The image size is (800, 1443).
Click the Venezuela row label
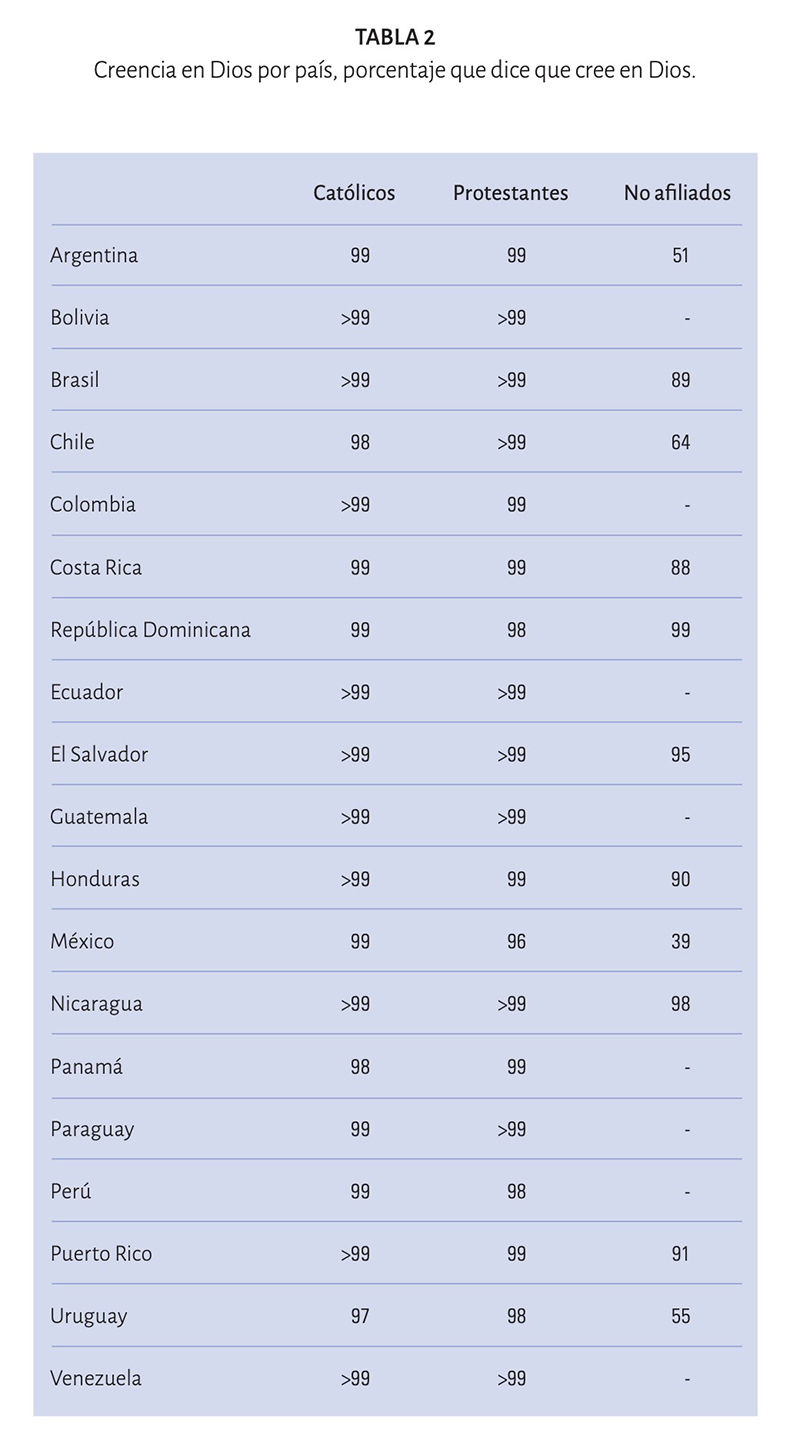click(96, 1378)
